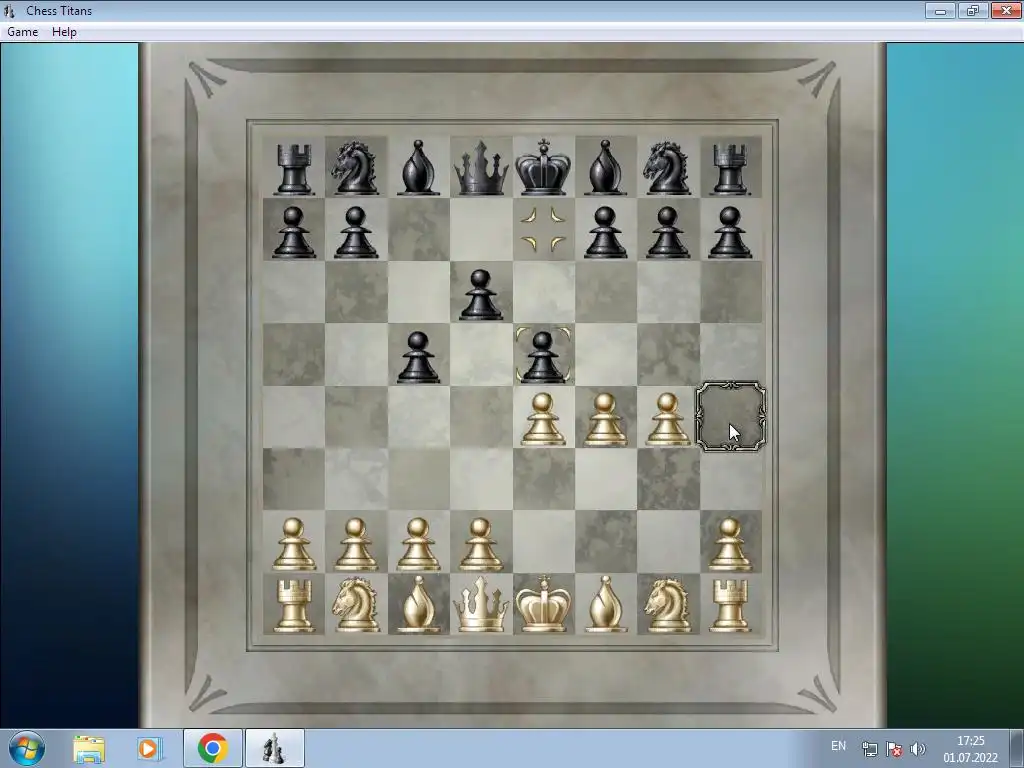Select the white bishop on f1

click(605, 605)
